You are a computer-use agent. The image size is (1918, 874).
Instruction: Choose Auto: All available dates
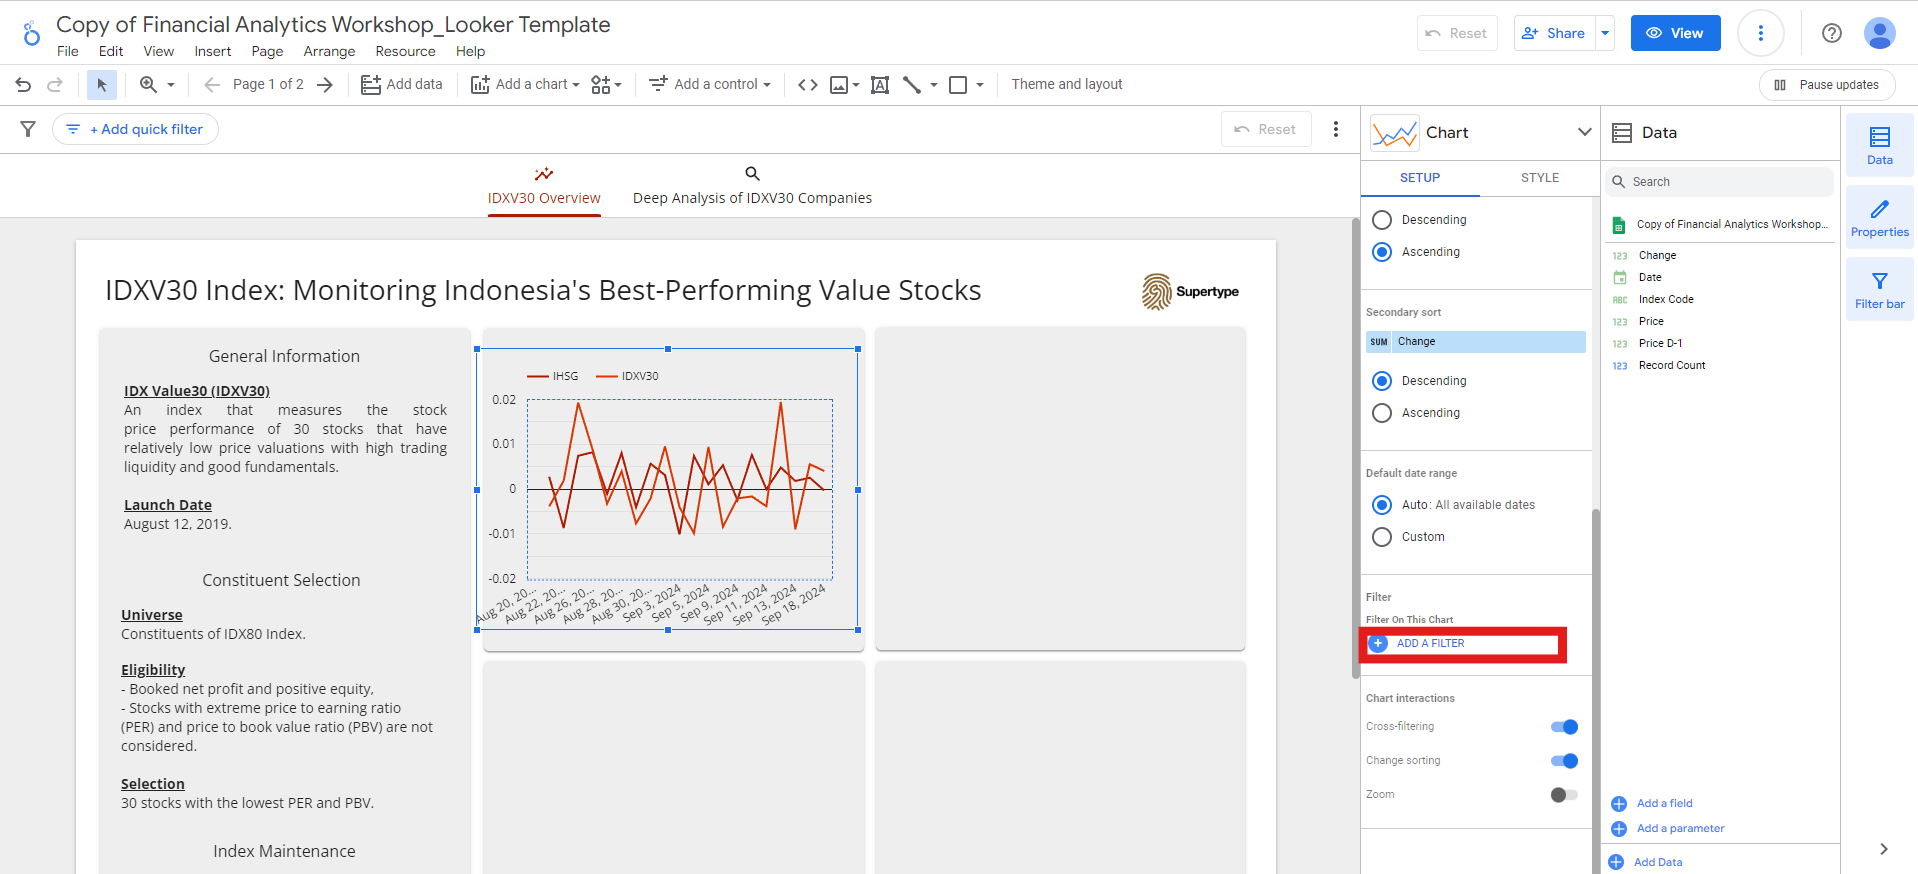pos(1382,505)
